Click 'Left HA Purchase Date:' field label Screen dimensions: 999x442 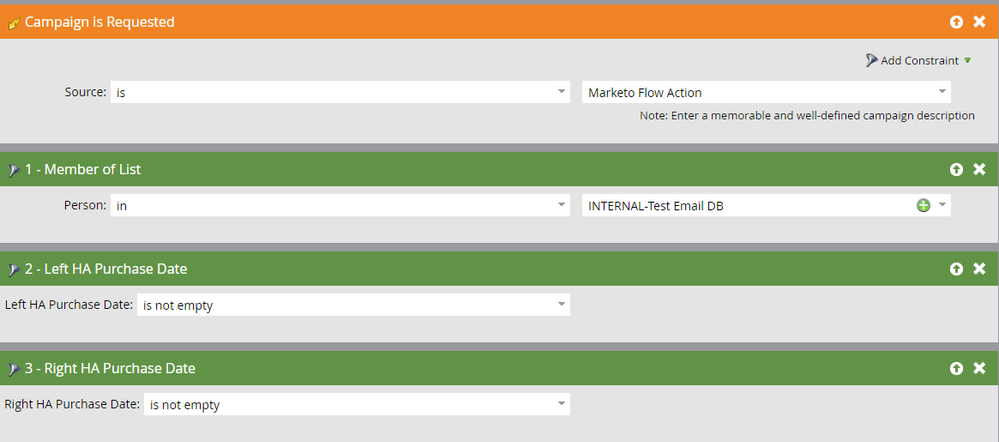coord(69,304)
